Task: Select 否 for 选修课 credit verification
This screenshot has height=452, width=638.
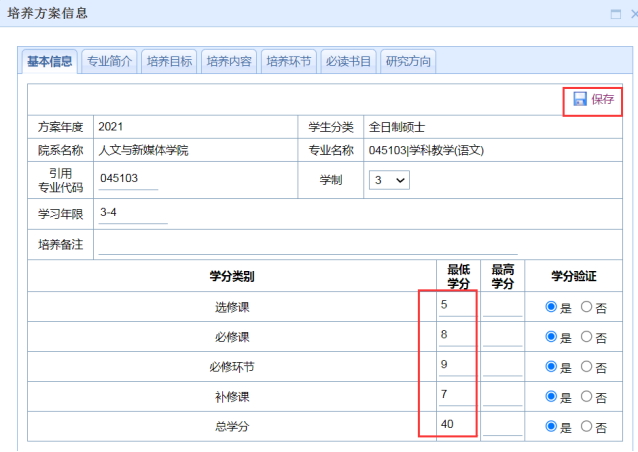Action: click(x=587, y=308)
